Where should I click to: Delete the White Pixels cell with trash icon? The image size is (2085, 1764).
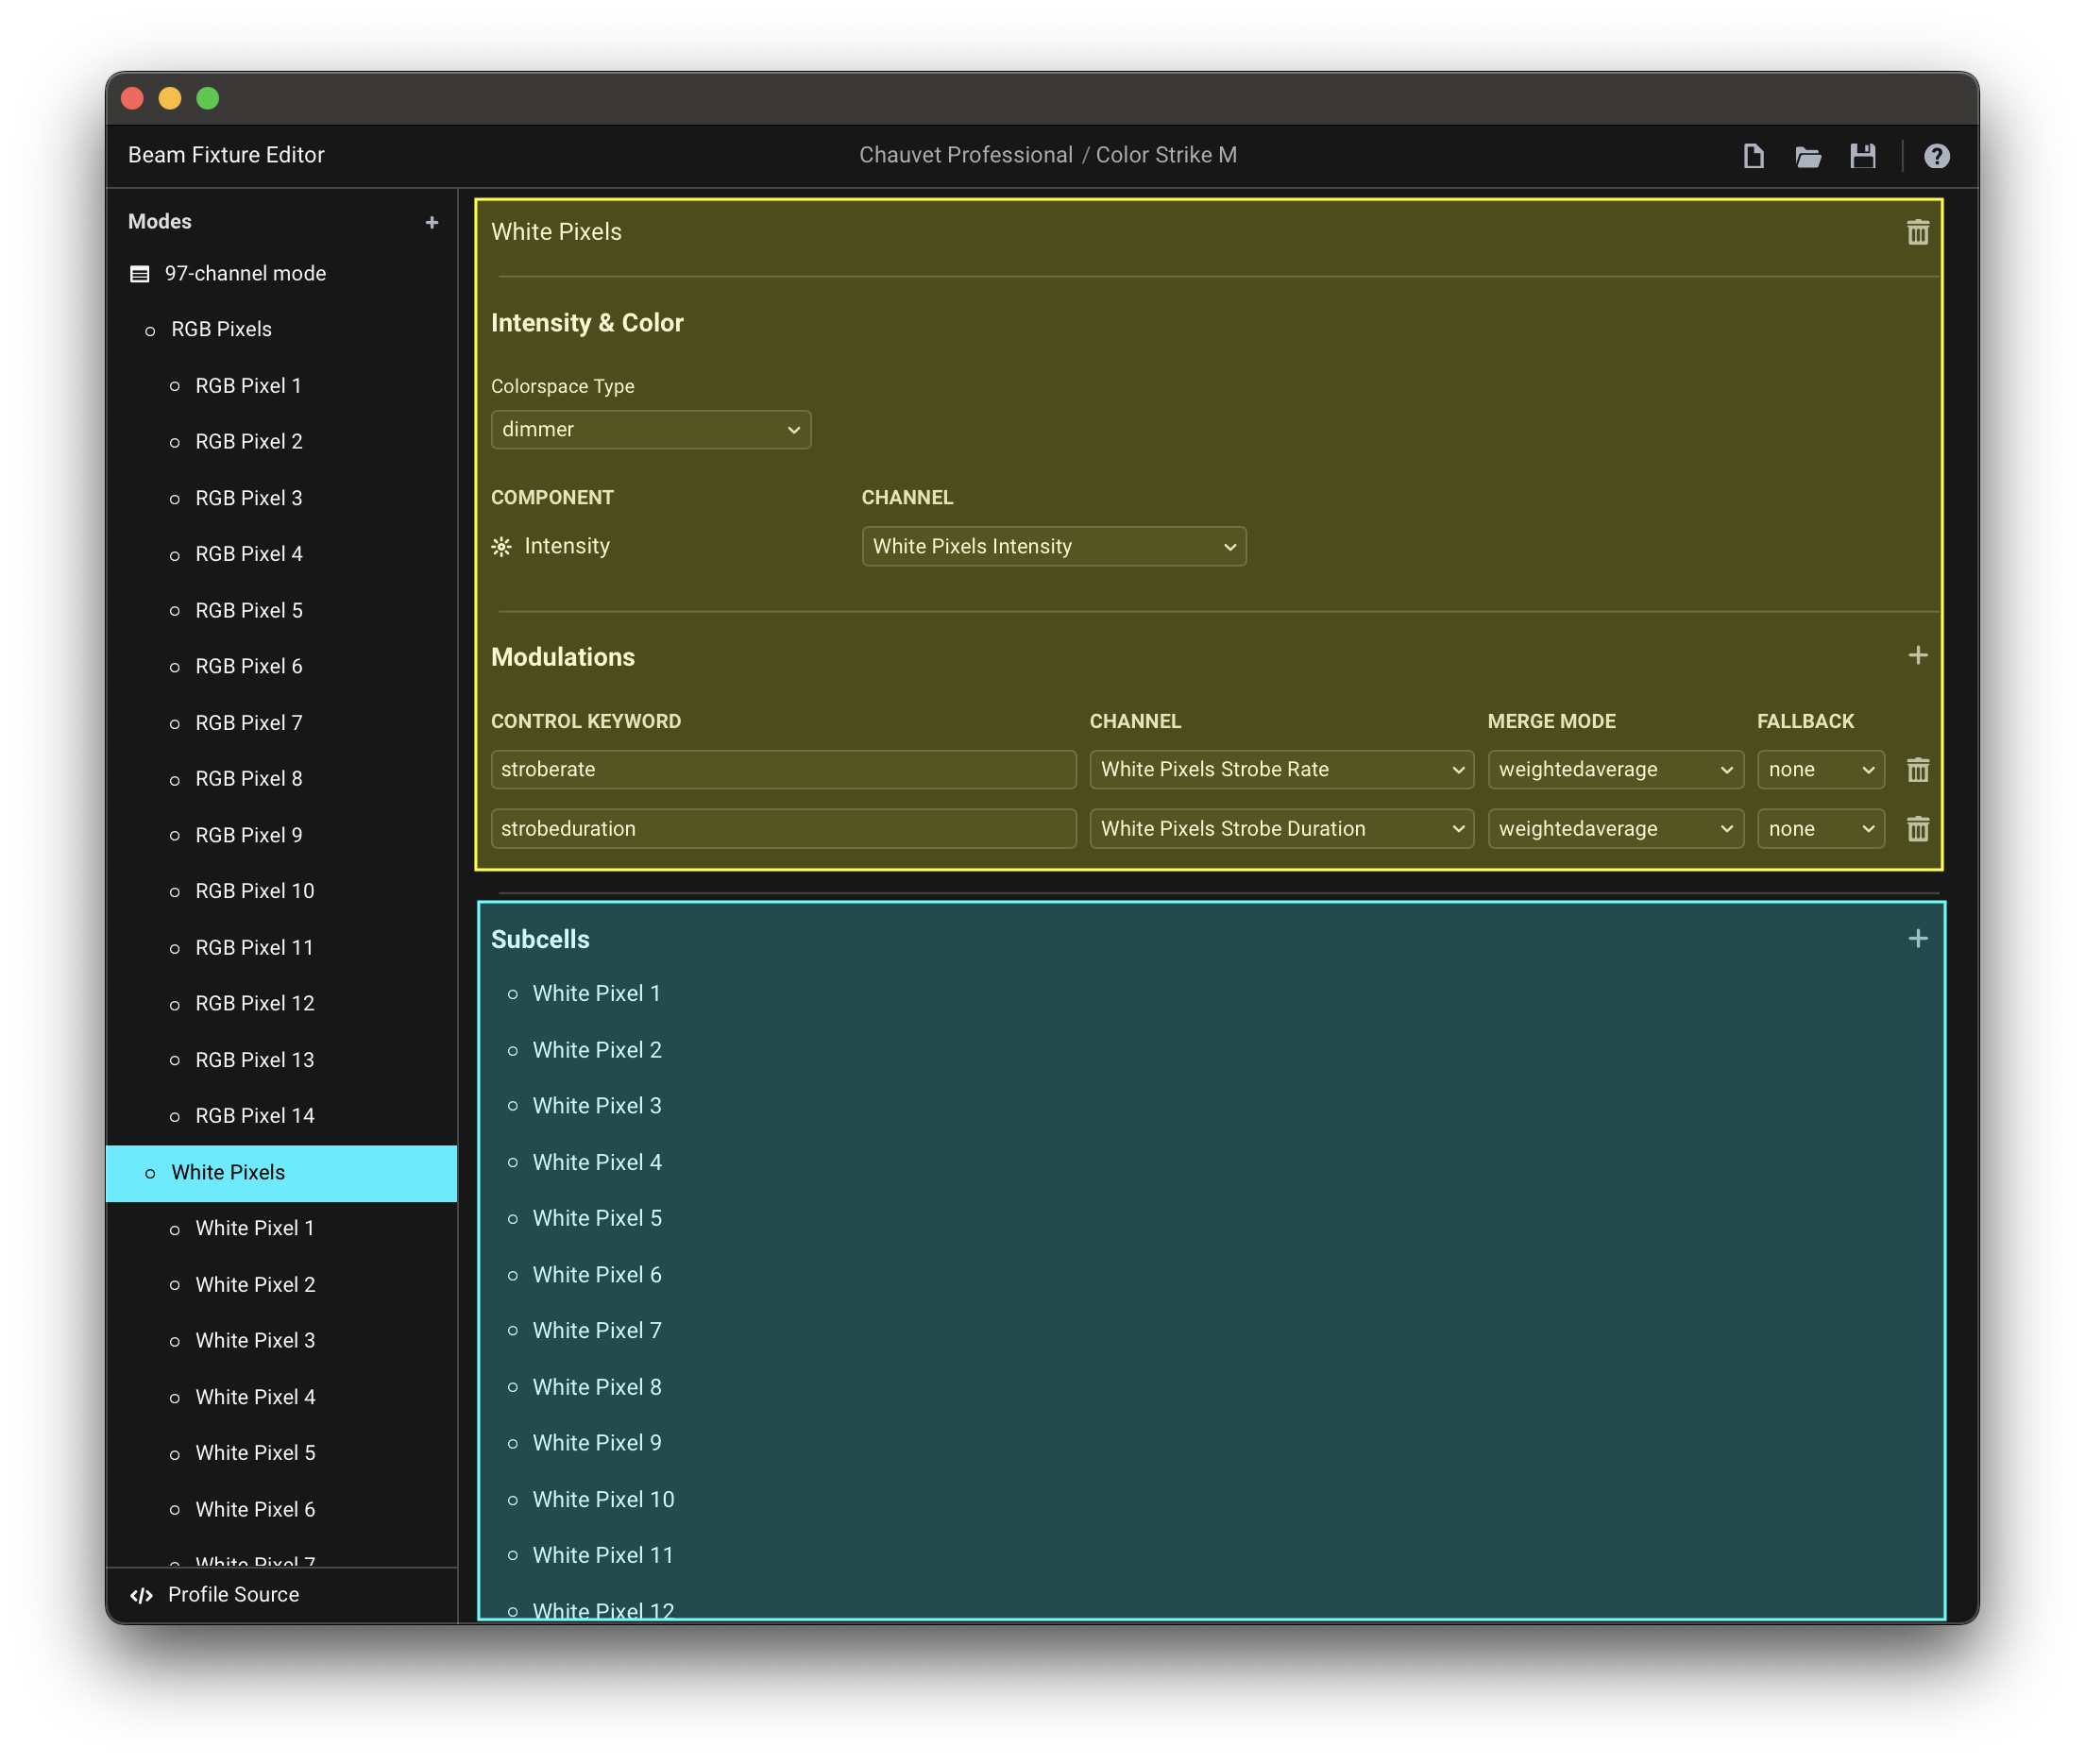(1918, 232)
